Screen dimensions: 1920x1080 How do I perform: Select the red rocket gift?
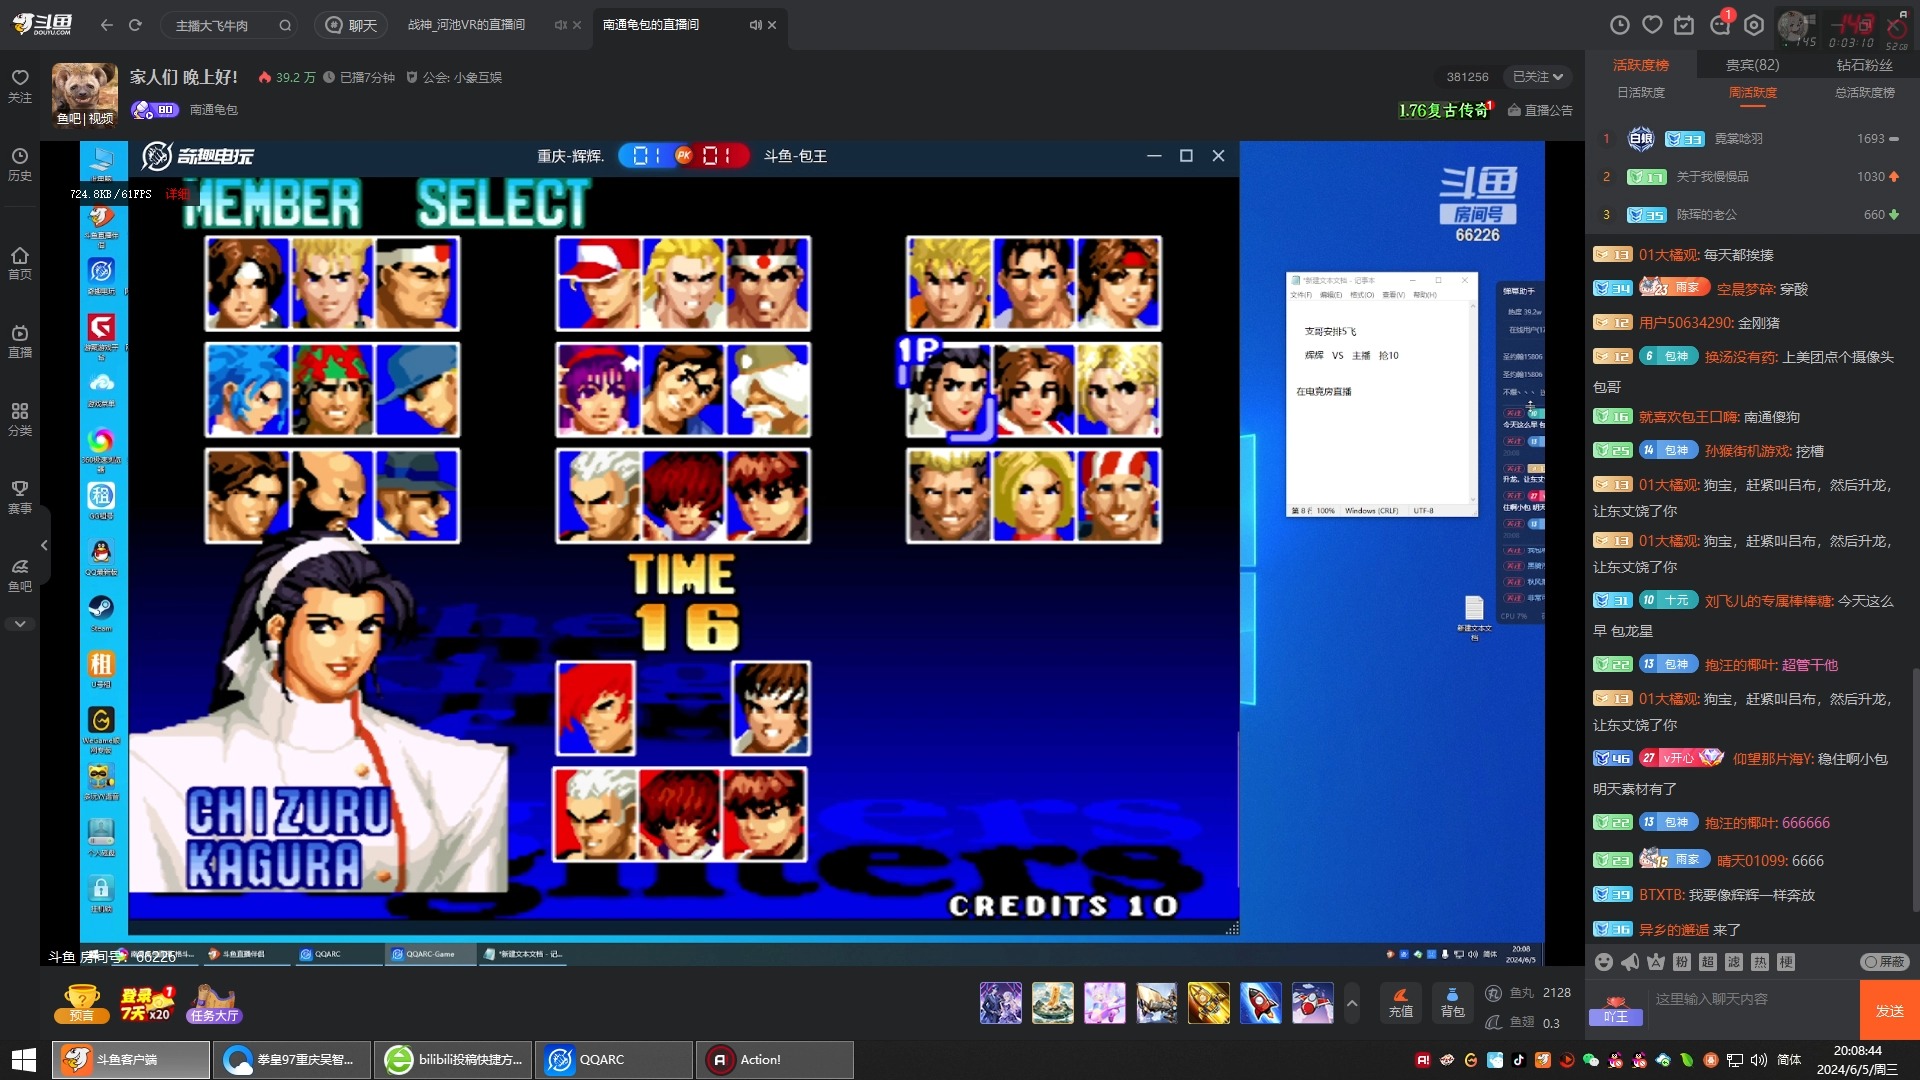point(1260,1003)
